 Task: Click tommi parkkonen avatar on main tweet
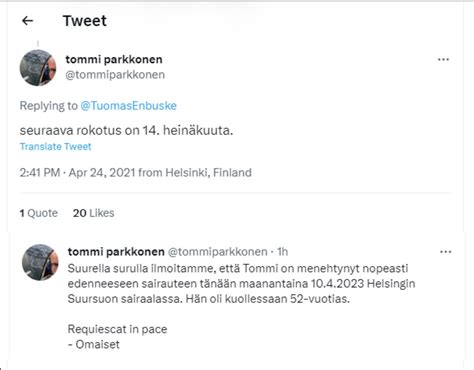point(38,68)
